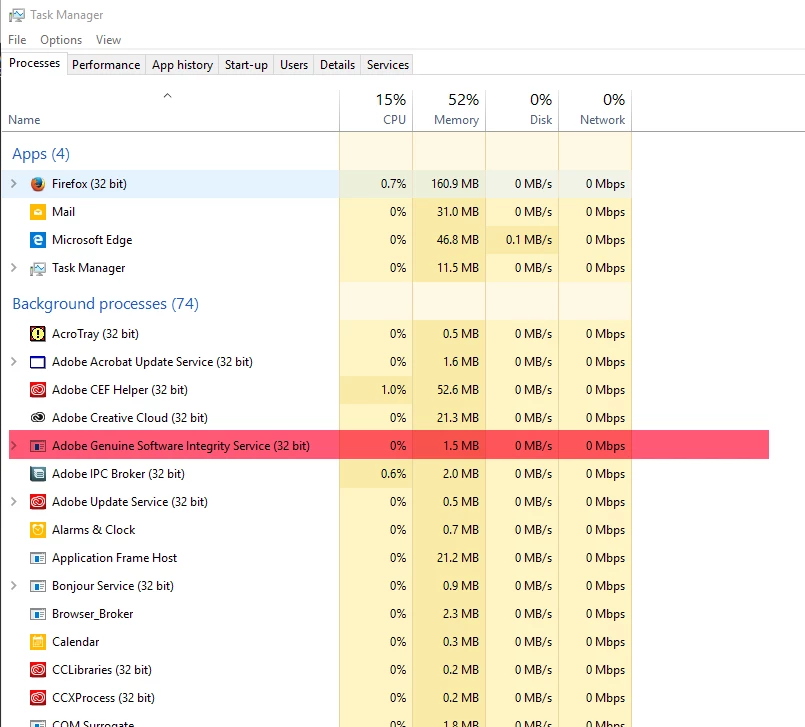
Task: Click the Browser_Broker icon
Action: pyautogui.click(x=37, y=614)
